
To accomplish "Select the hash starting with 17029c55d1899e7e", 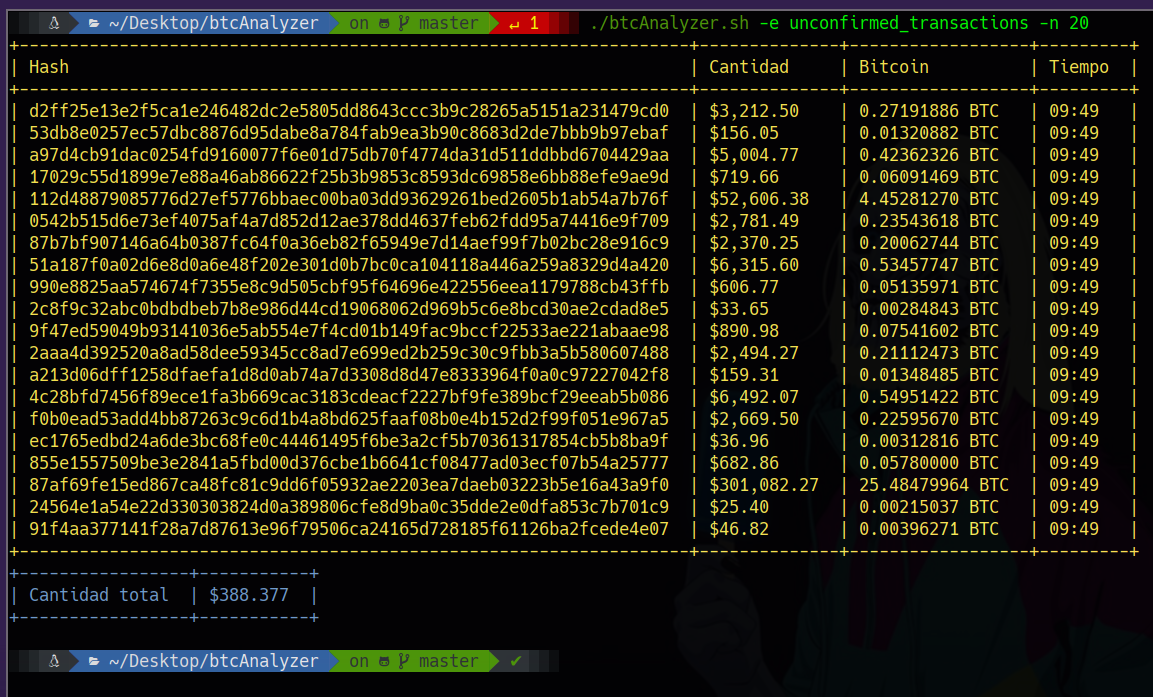I will point(349,177).
